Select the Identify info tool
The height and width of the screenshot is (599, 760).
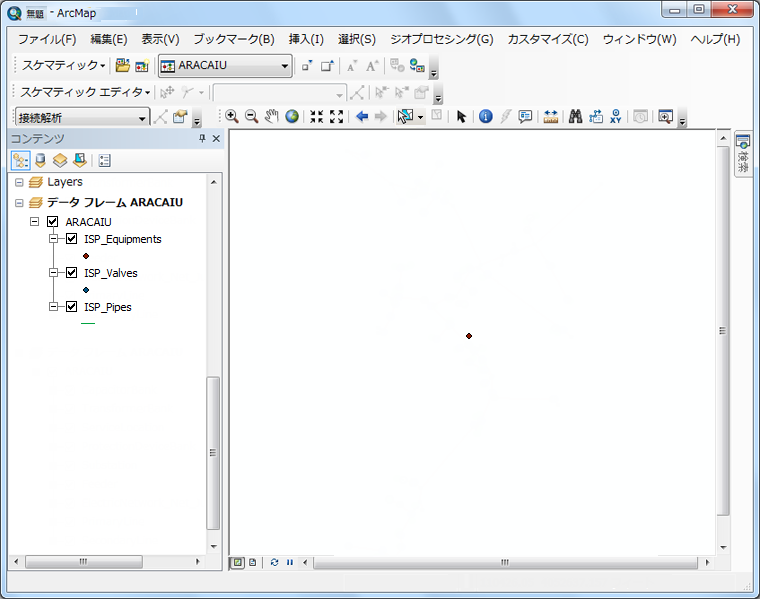[x=485, y=116]
